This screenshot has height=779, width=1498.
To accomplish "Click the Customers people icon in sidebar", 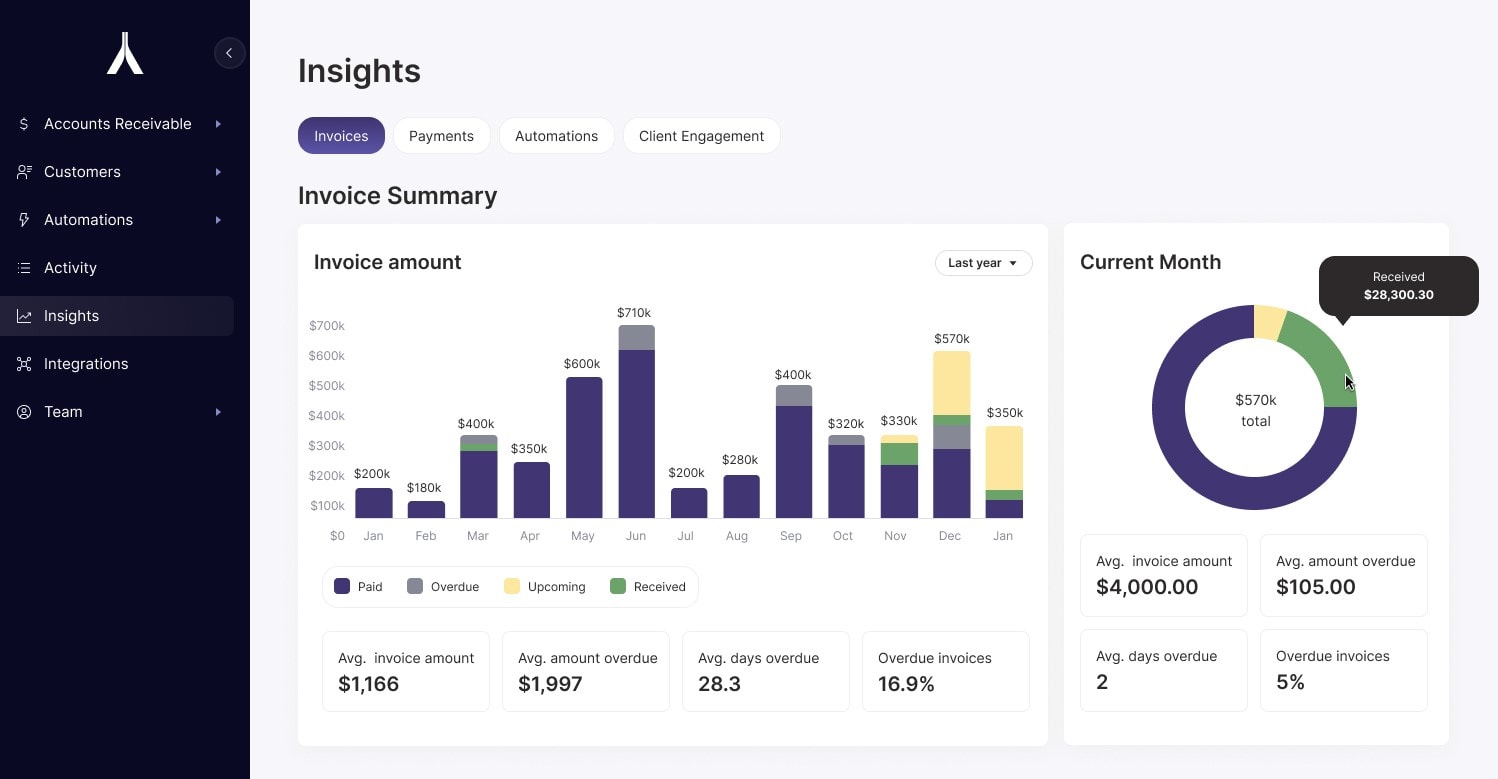I will pos(24,172).
